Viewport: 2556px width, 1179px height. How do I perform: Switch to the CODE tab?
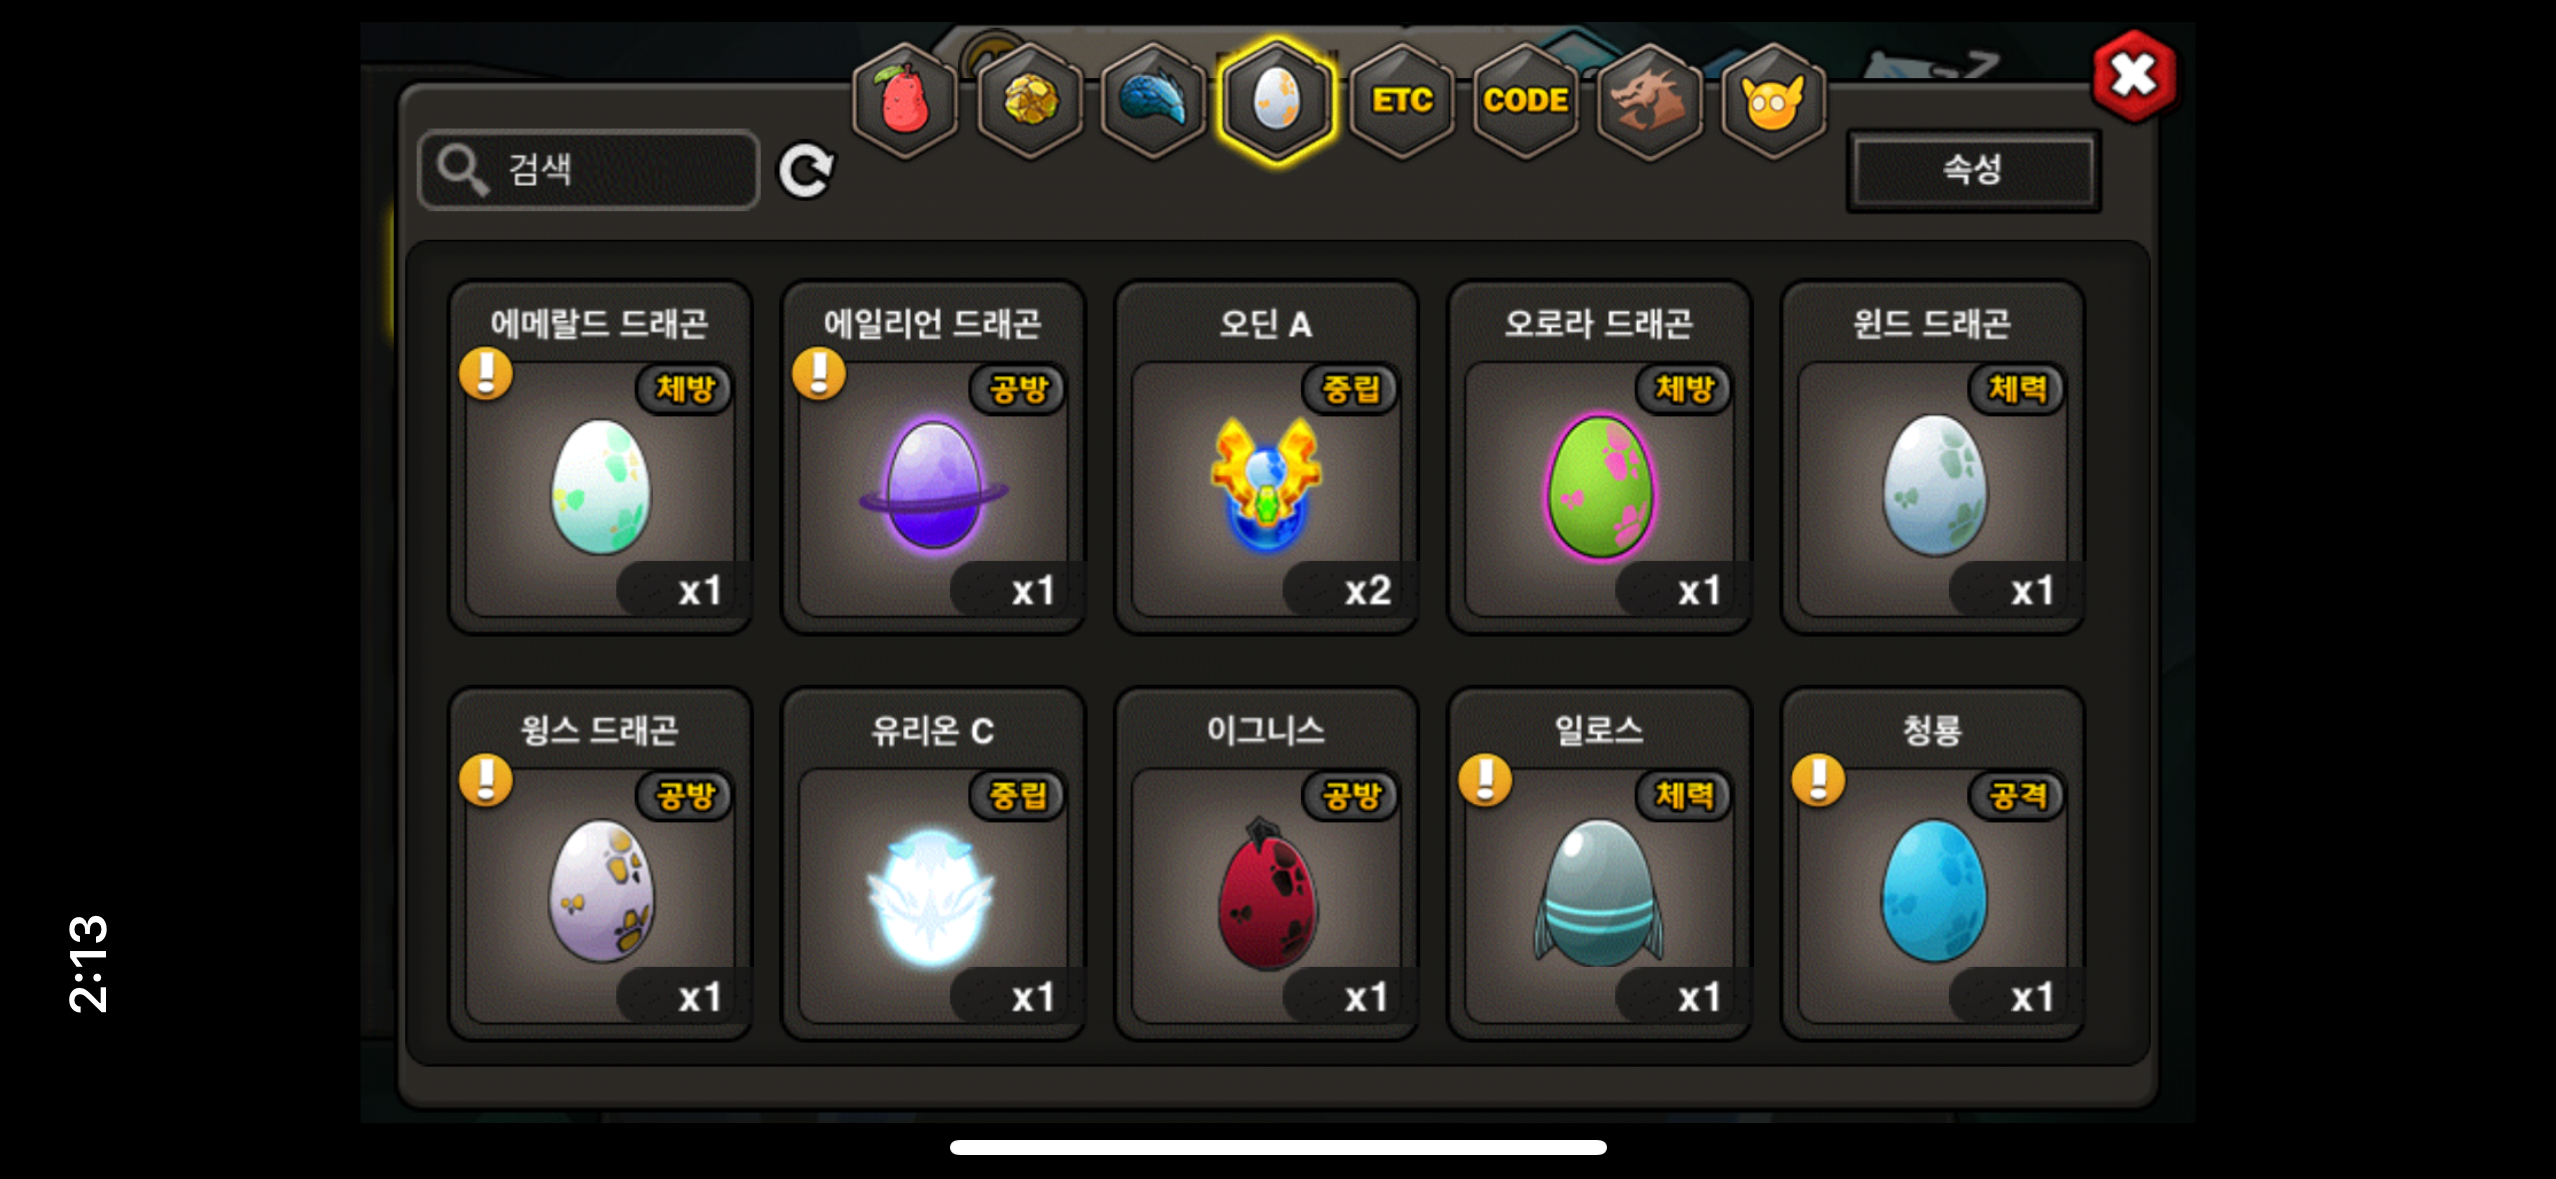(1525, 101)
